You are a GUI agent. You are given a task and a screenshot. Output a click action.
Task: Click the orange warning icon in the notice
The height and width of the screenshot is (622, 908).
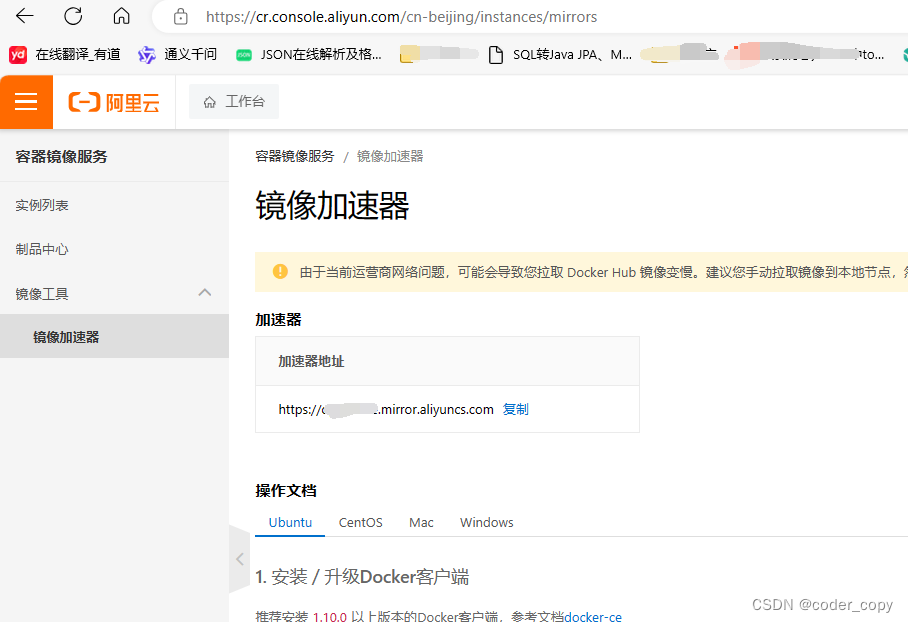280,272
